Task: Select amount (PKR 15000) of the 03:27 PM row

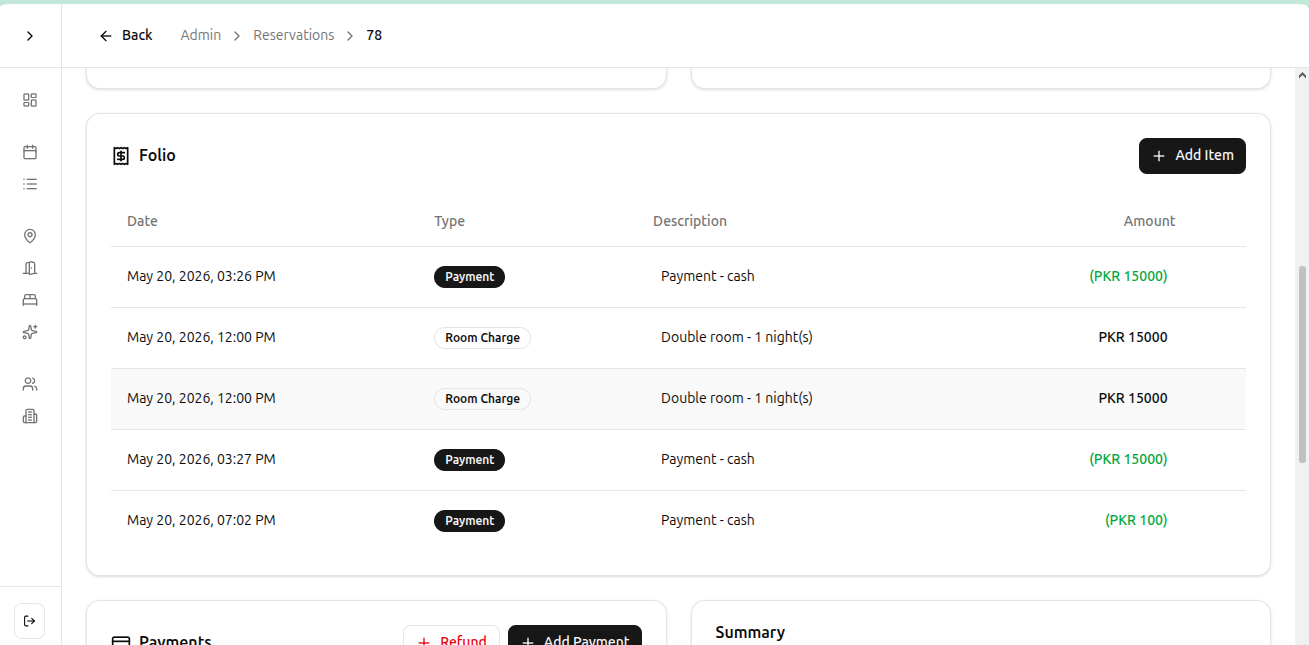Action: click(x=1128, y=459)
